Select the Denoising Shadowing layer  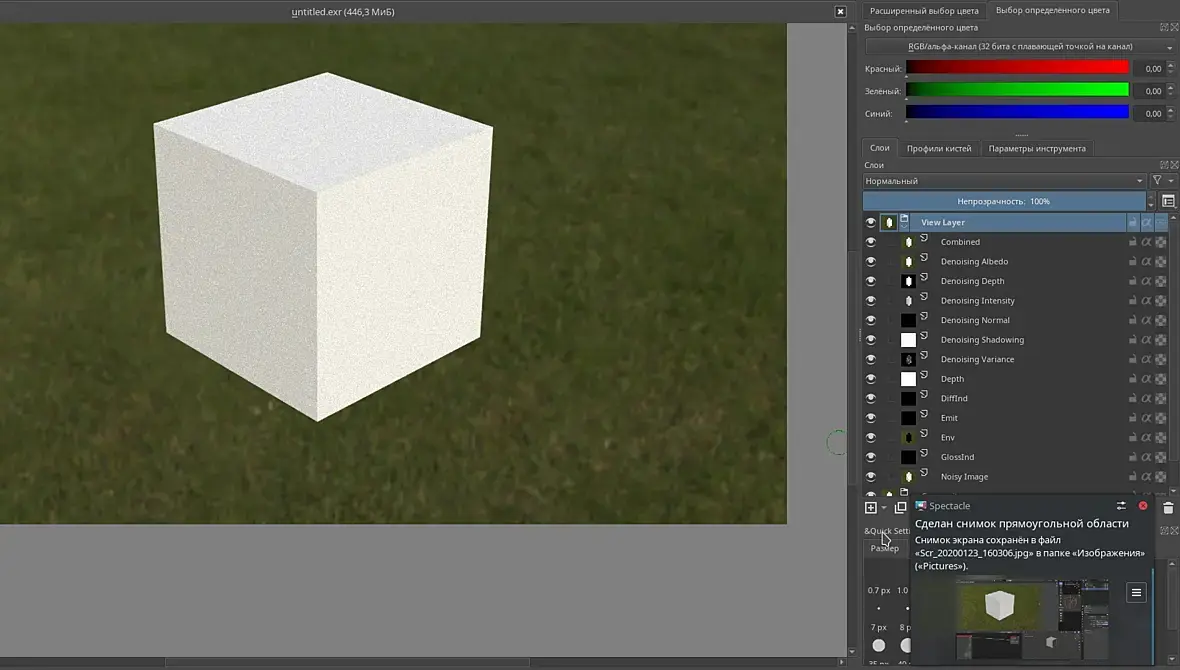[x=982, y=340]
